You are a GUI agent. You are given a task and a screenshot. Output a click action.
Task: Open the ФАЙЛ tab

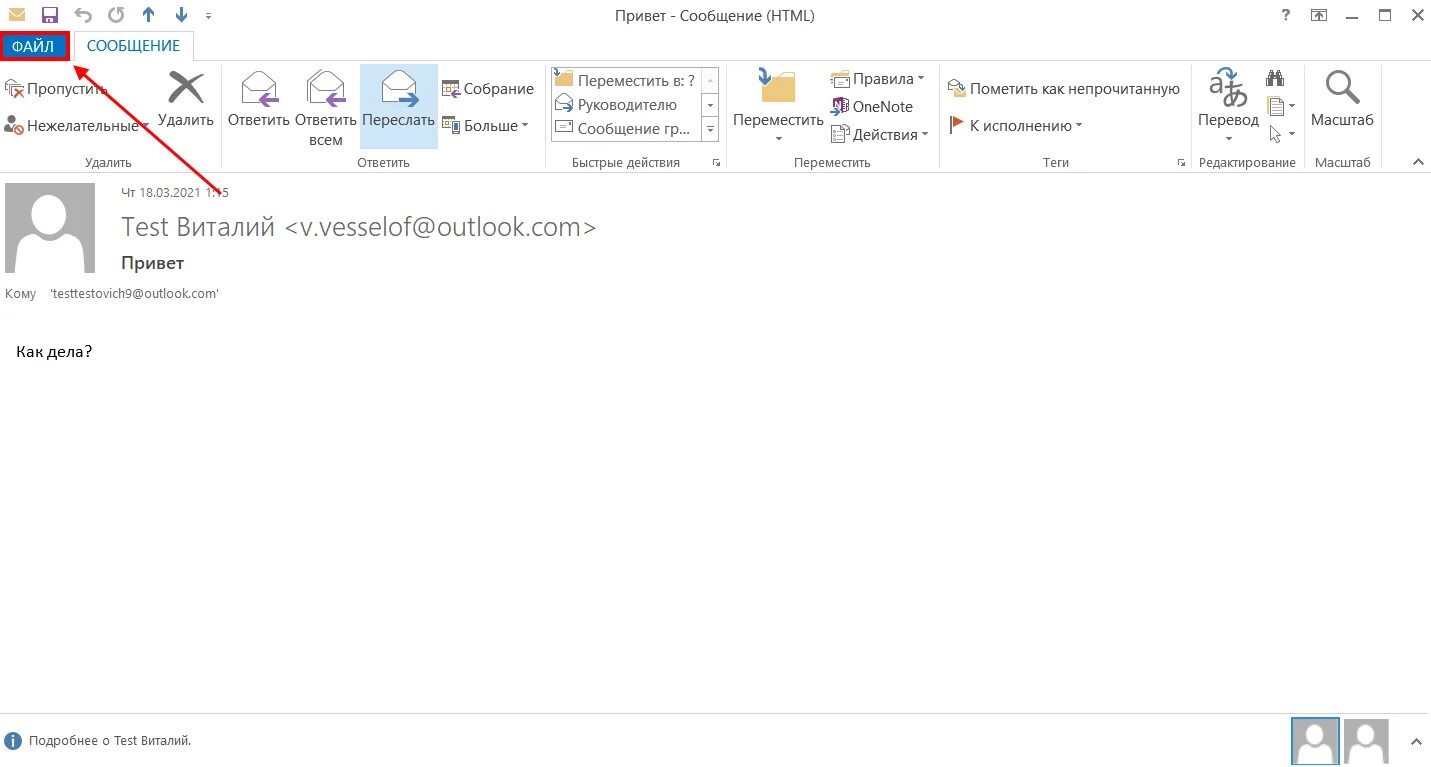[34, 46]
